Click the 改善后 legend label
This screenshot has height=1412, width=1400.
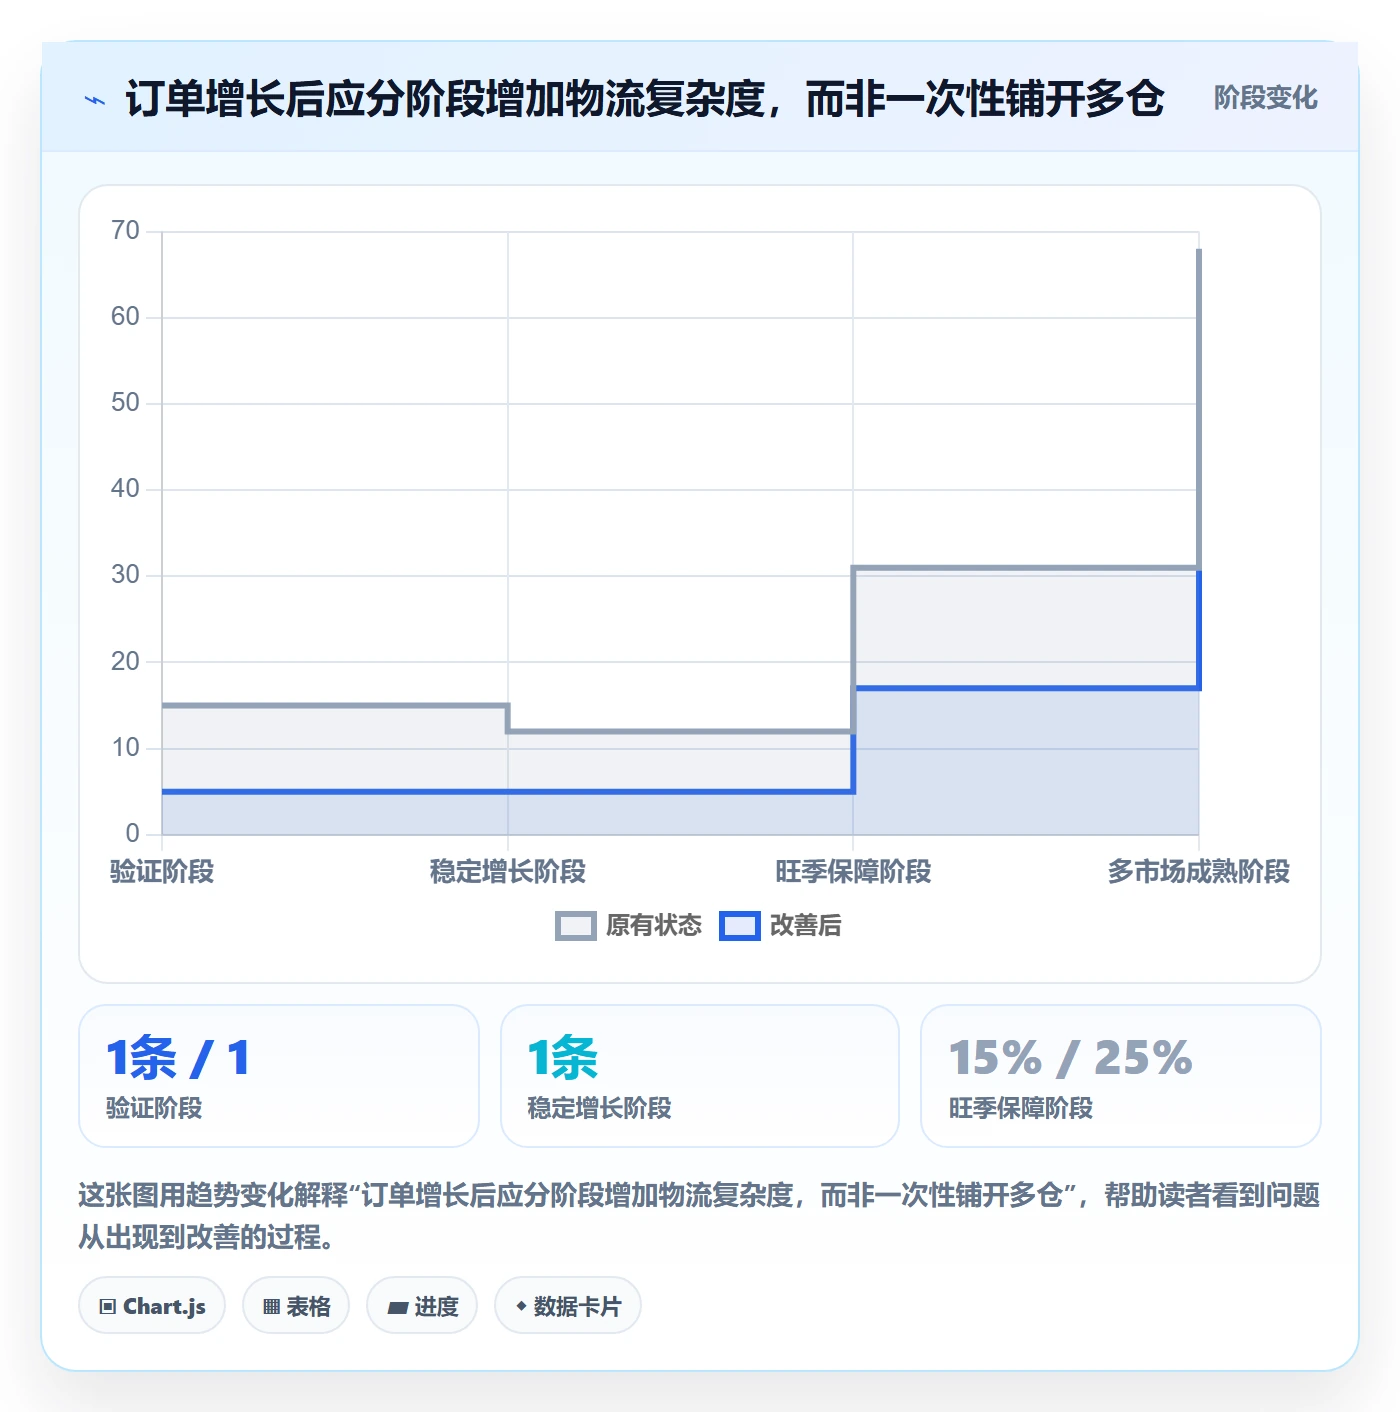(x=806, y=926)
